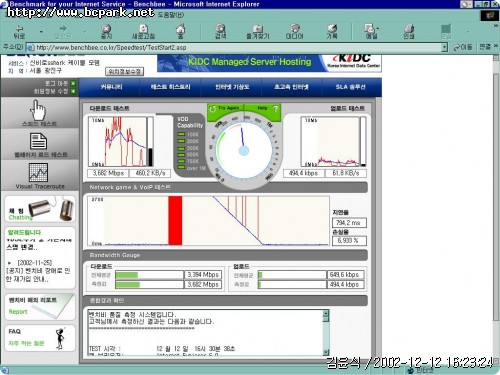Open the Home page via the house icon
500x375 pixels.
tap(180, 29)
